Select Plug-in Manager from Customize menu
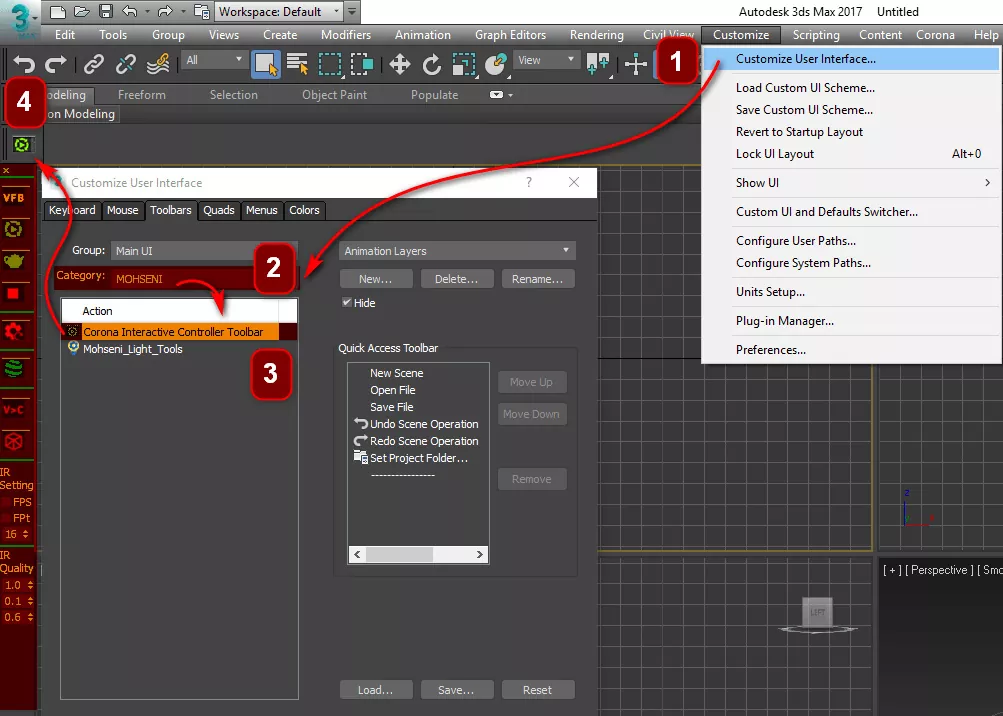 tap(784, 321)
